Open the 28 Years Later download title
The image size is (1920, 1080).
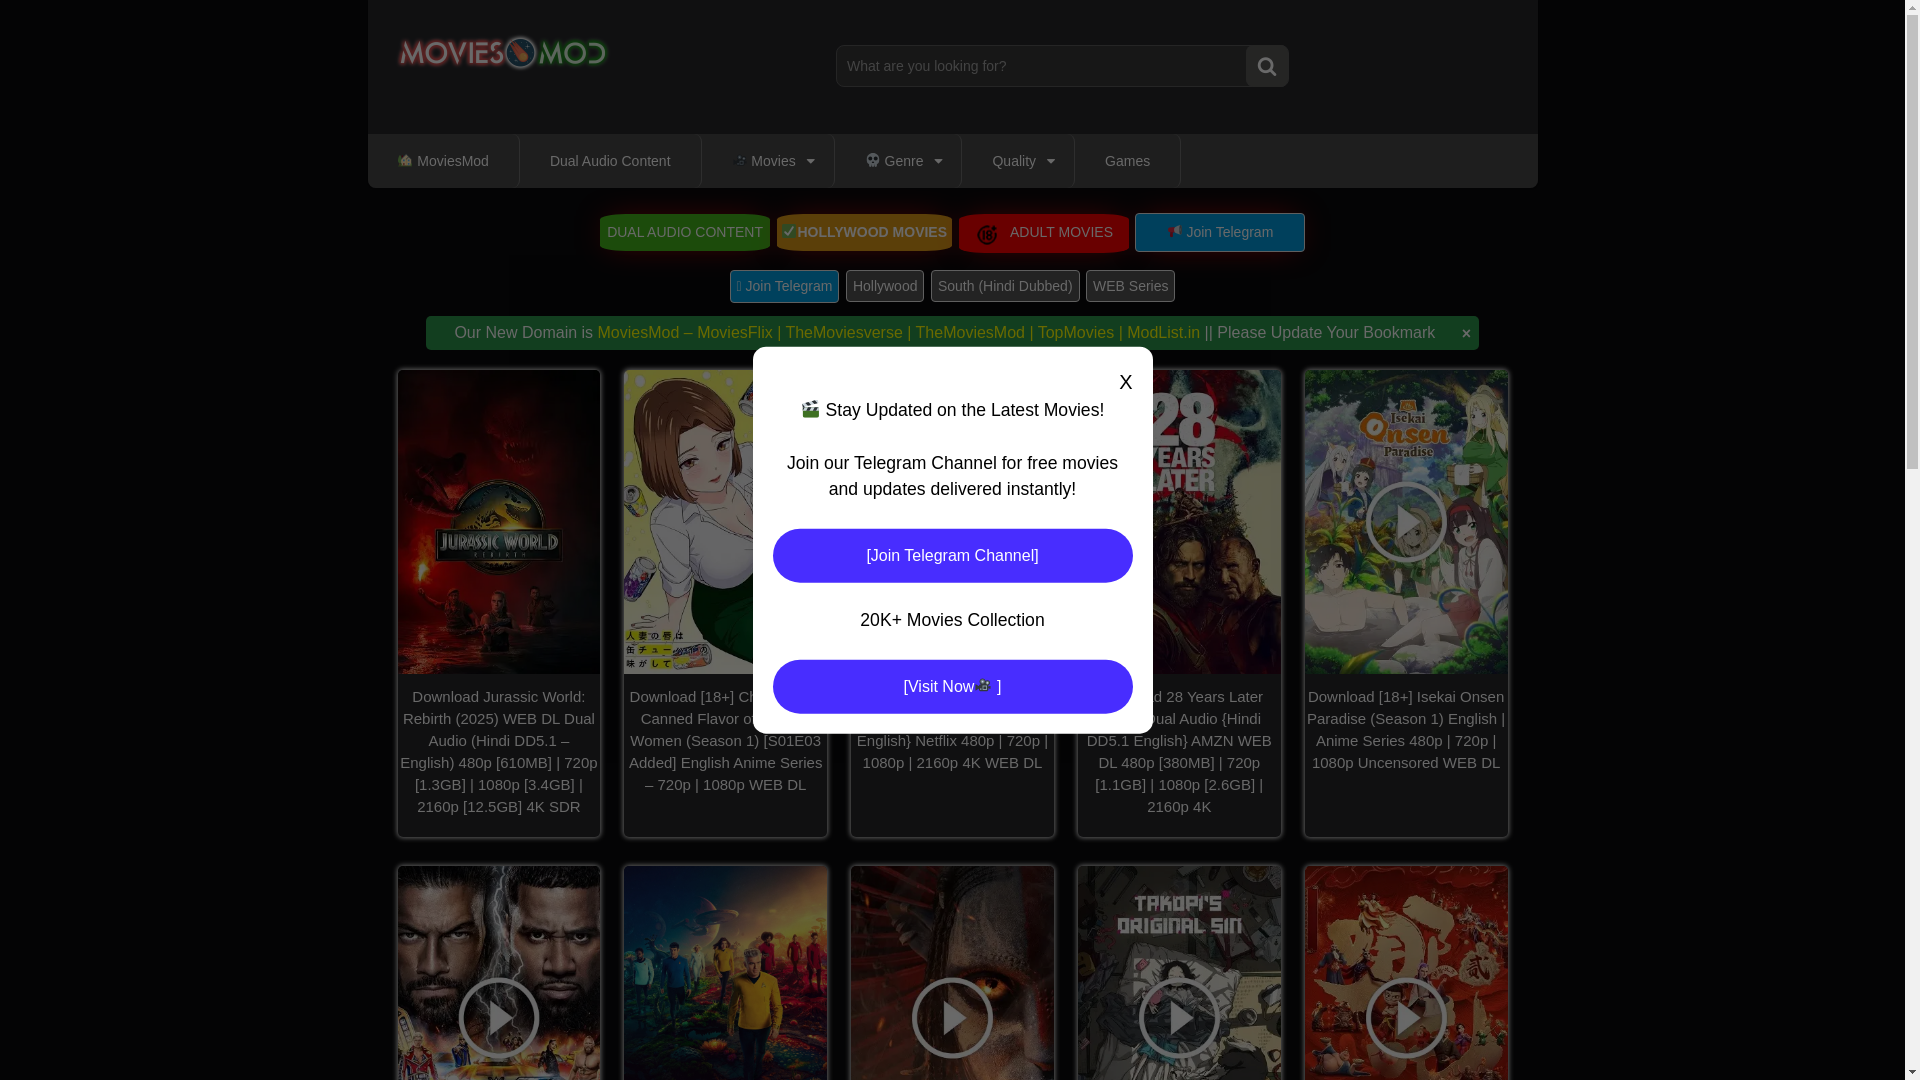point(1179,752)
